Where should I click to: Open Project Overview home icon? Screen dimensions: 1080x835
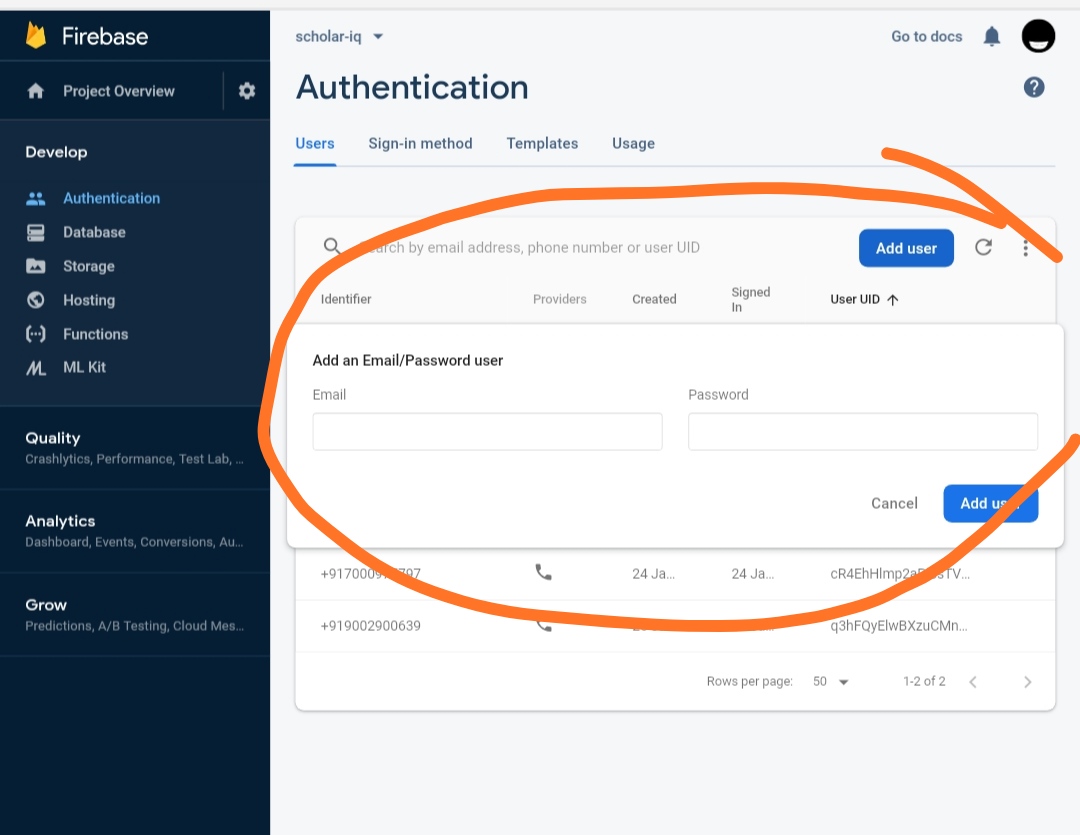(x=36, y=91)
